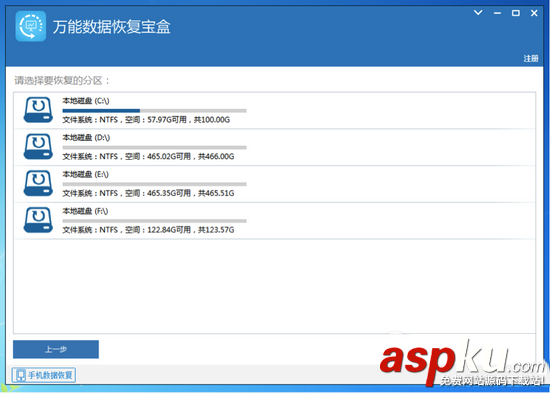
Task: Open the title bar dropdown menu arrow
Action: click(478, 13)
